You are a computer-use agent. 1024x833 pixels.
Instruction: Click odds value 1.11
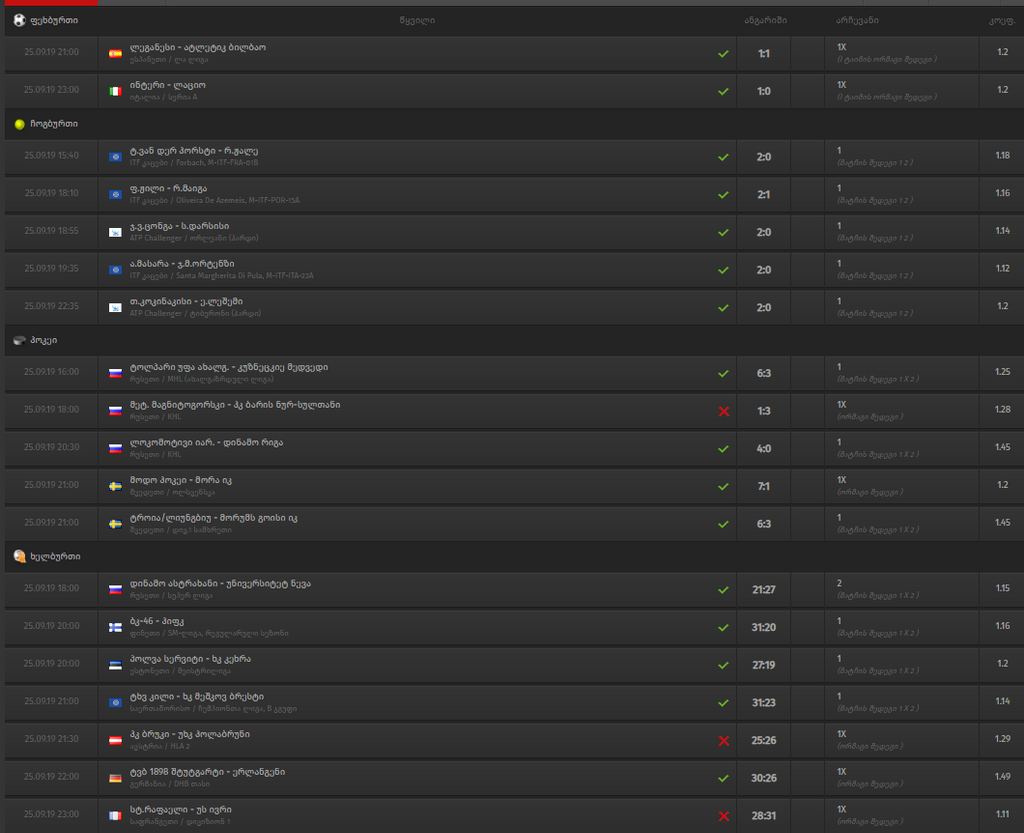(x=1002, y=814)
